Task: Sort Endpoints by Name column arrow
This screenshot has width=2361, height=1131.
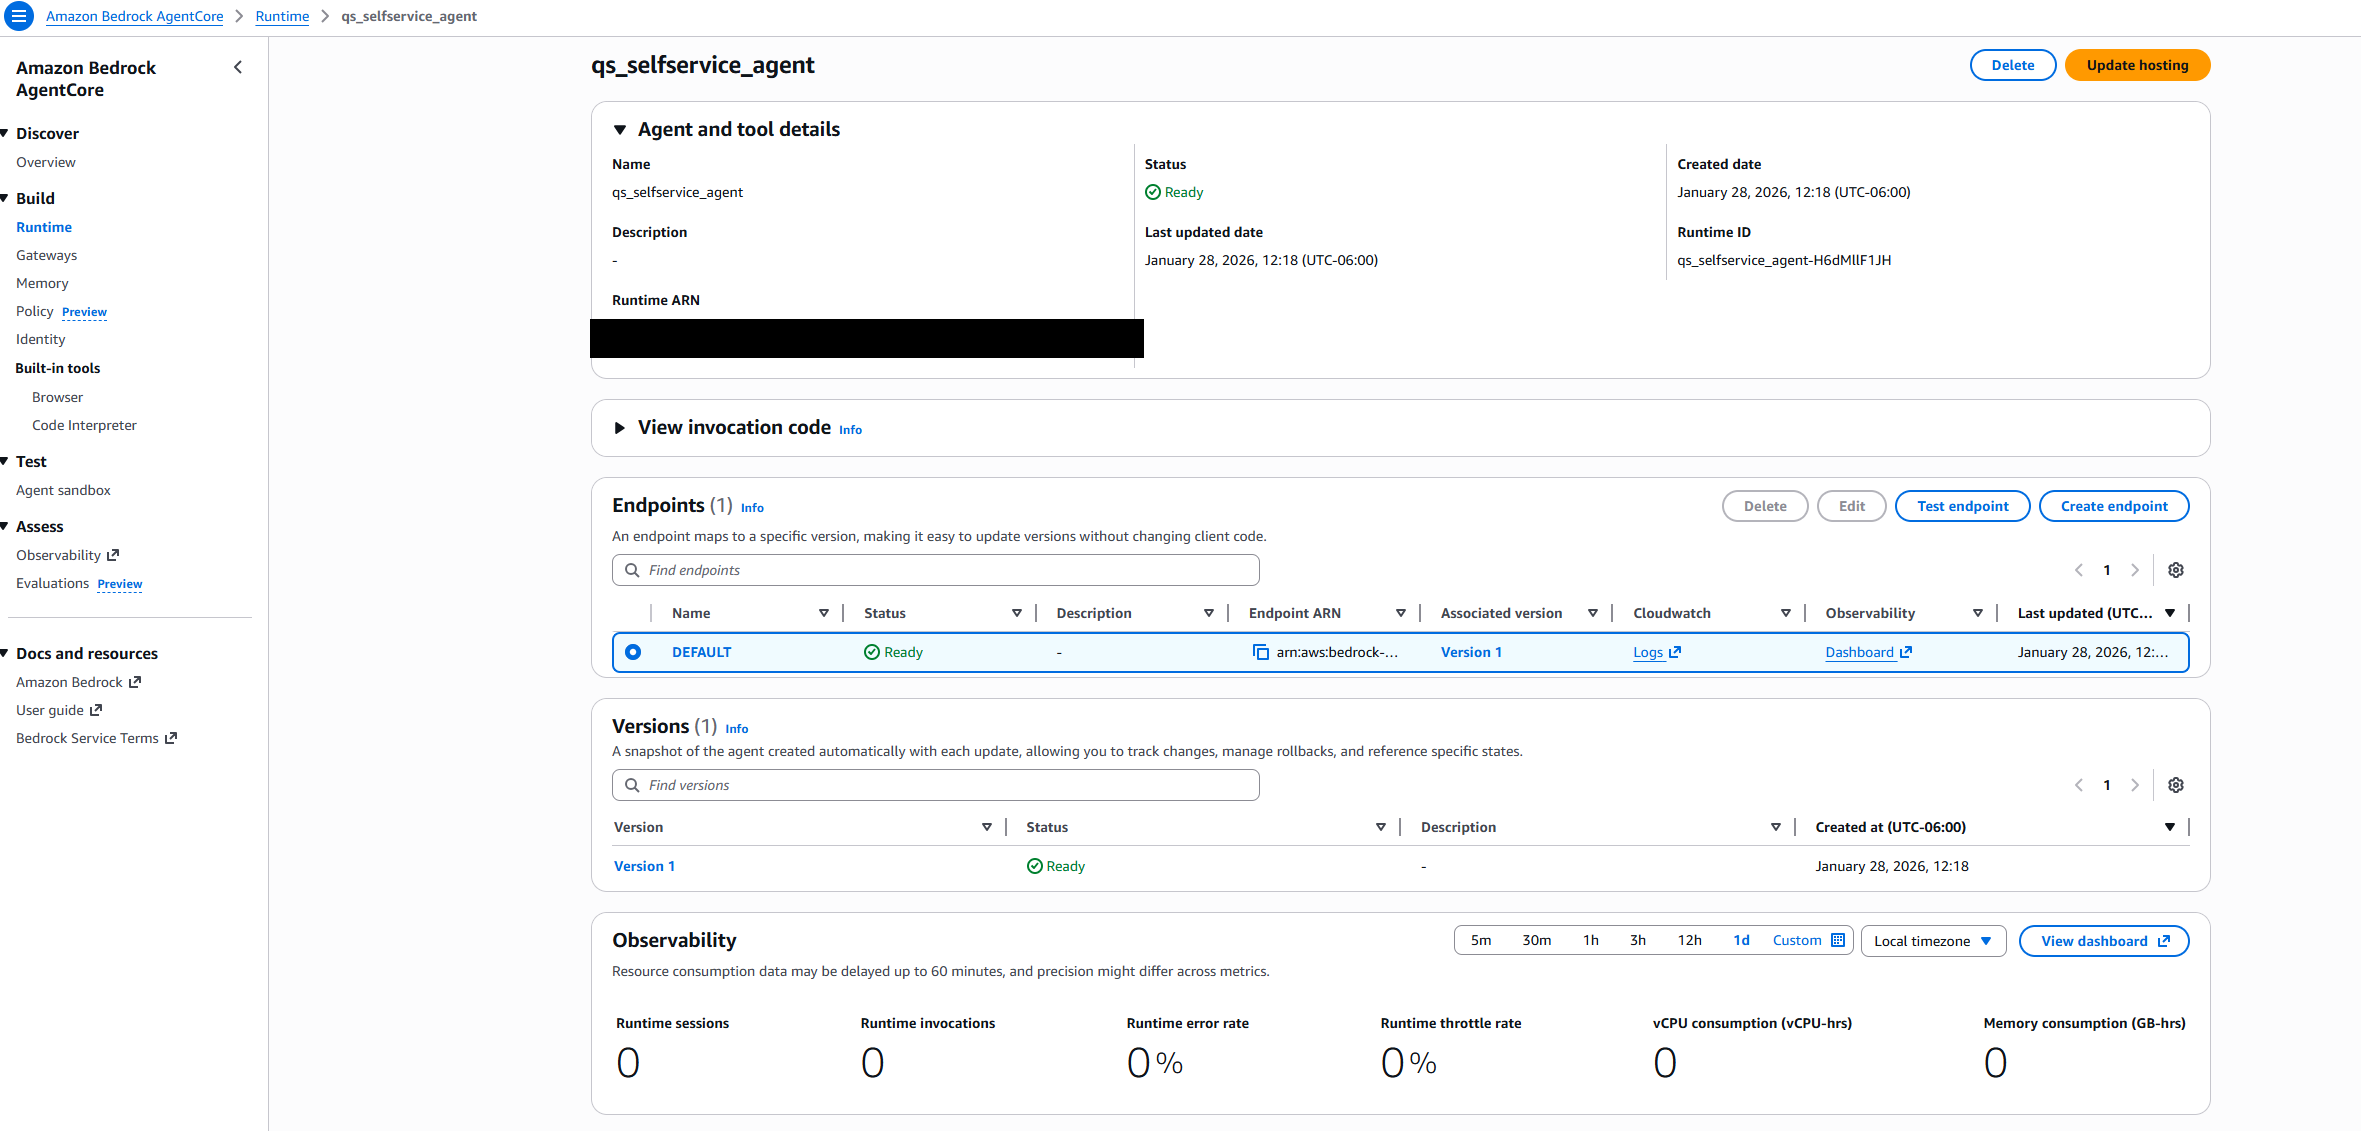Action: (823, 613)
